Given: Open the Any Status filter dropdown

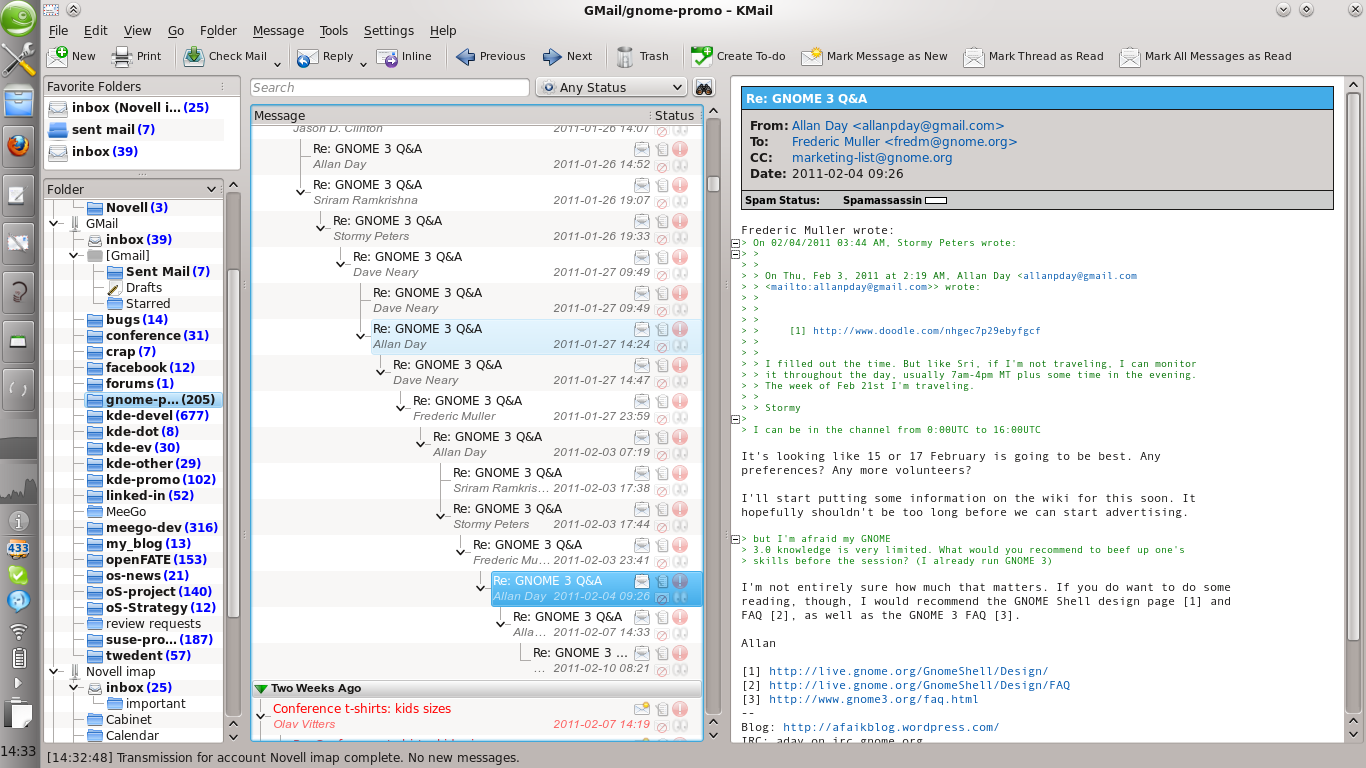Looking at the screenshot, I should 611,87.
